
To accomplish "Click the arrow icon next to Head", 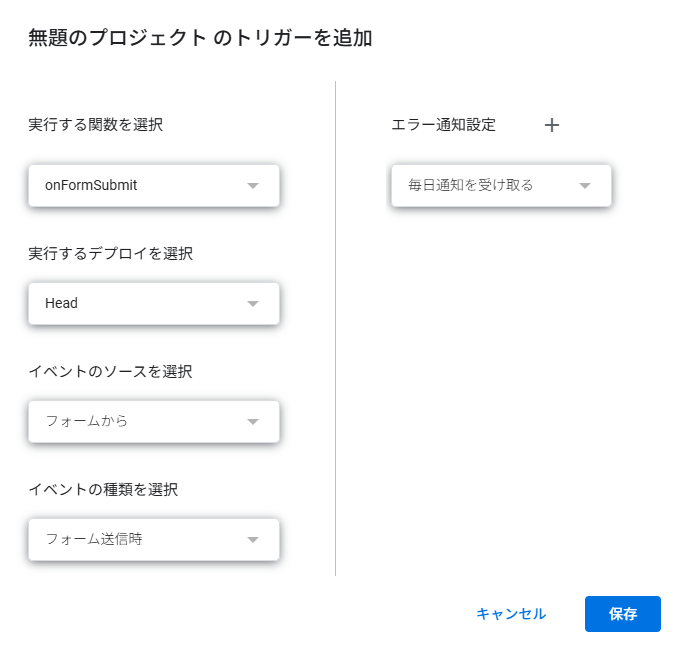I will tap(253, 304).
